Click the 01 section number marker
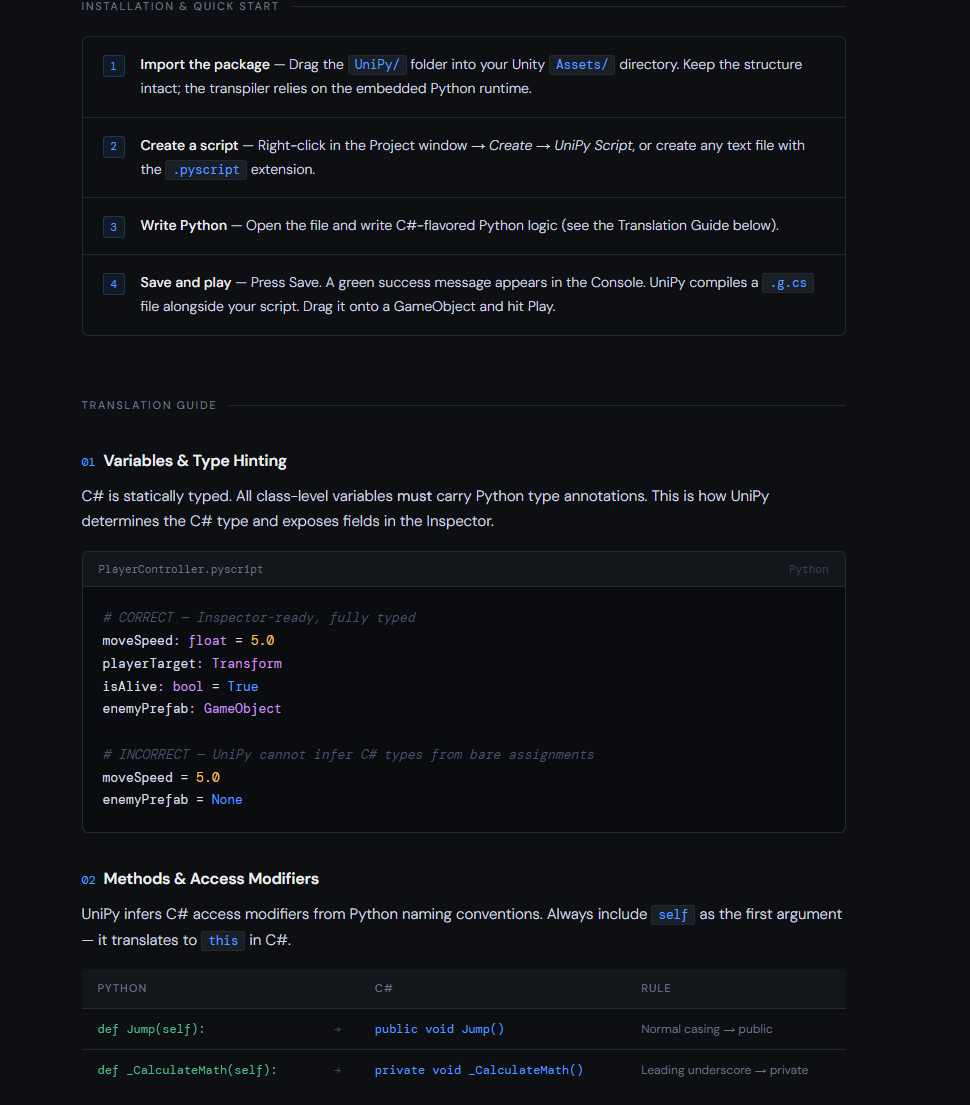Image resolution: width=970 pixels, height=1105 pixels. 88,462
